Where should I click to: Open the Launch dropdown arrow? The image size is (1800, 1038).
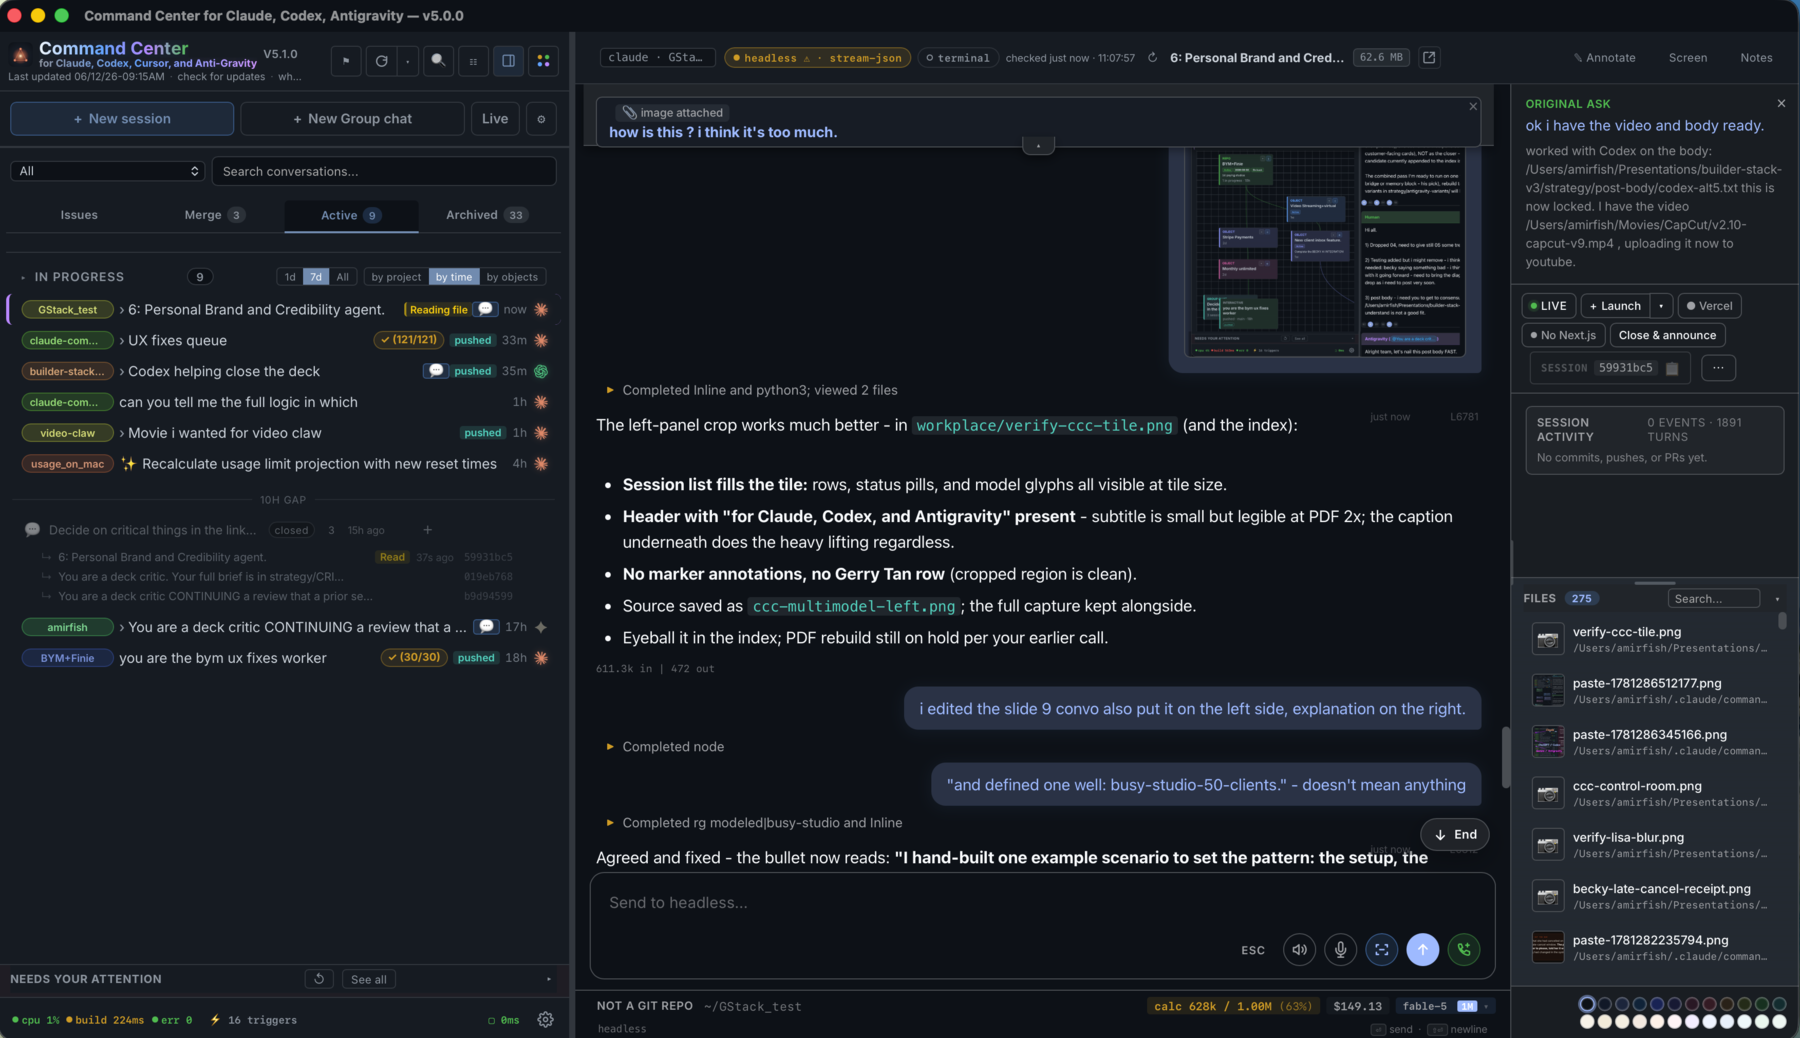tap(1661, 306)
